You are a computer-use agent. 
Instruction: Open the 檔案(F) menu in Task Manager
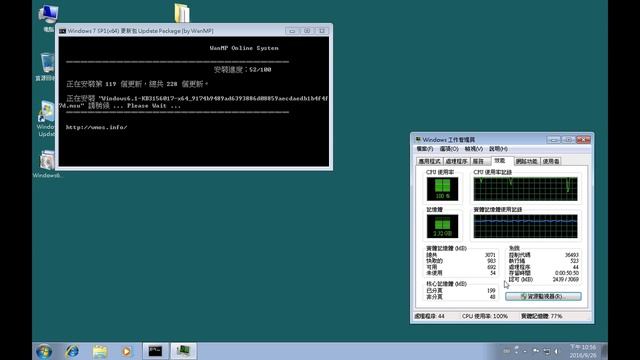424,149
